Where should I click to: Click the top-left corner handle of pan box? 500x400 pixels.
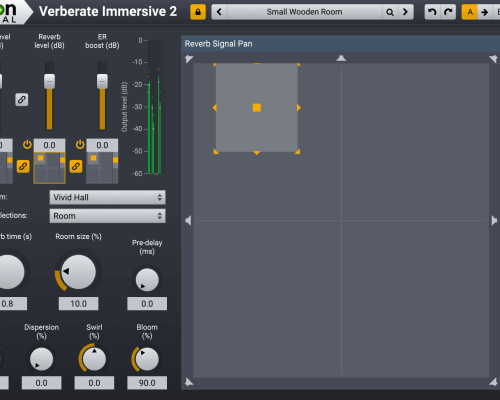click(215, 65)
